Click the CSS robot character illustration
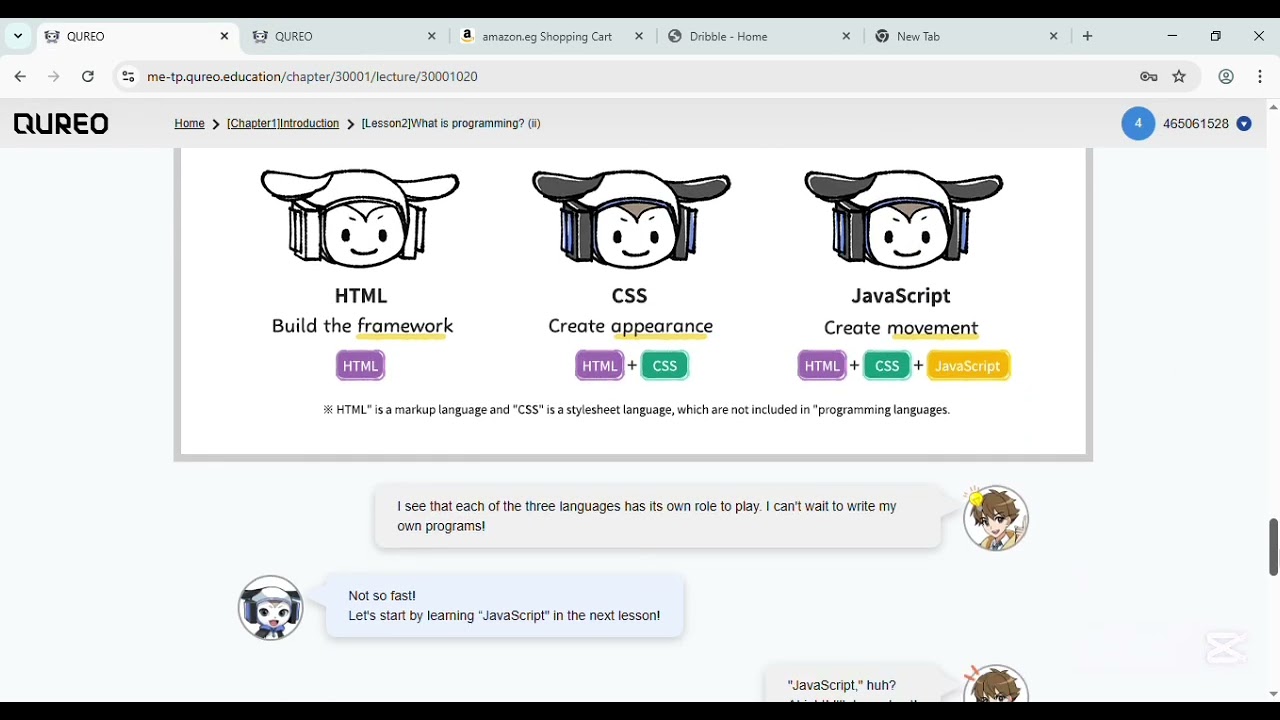This screenshot has height=720, width=1280. click(631, 219)
